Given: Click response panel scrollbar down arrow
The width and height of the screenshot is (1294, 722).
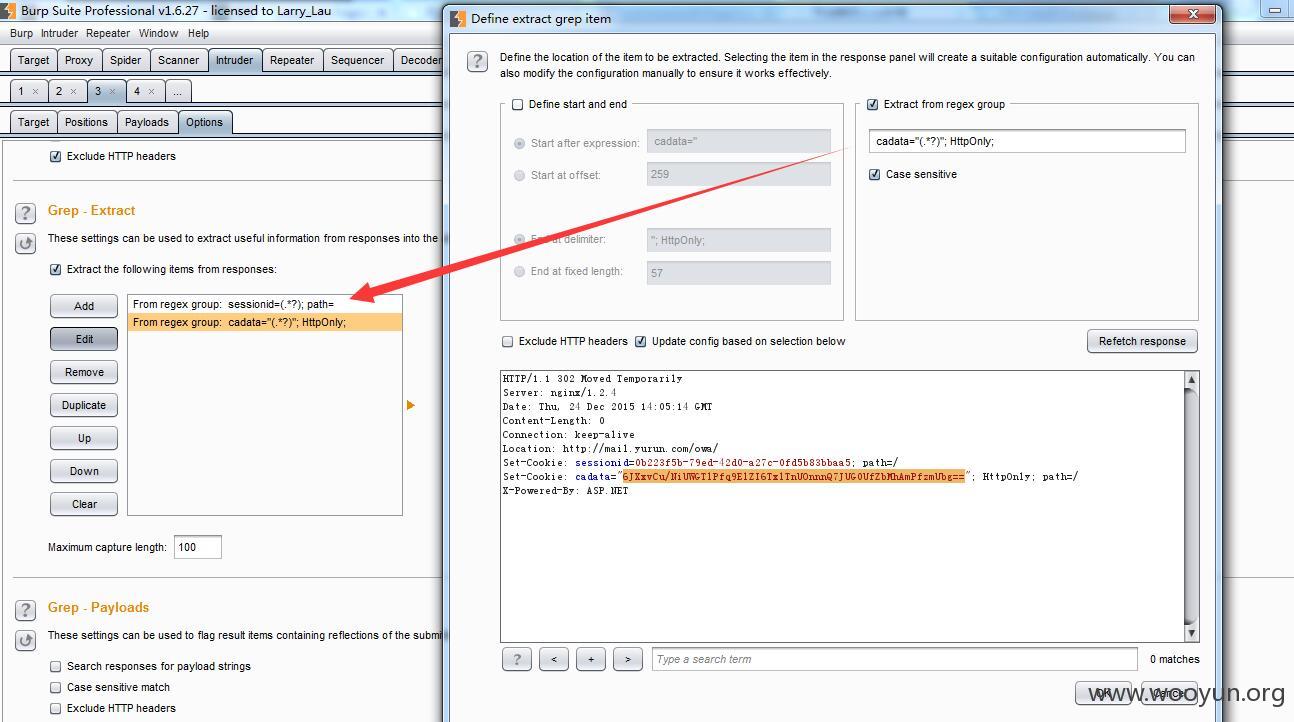Looking at the screenshot, I should (x=1191, y=633).
